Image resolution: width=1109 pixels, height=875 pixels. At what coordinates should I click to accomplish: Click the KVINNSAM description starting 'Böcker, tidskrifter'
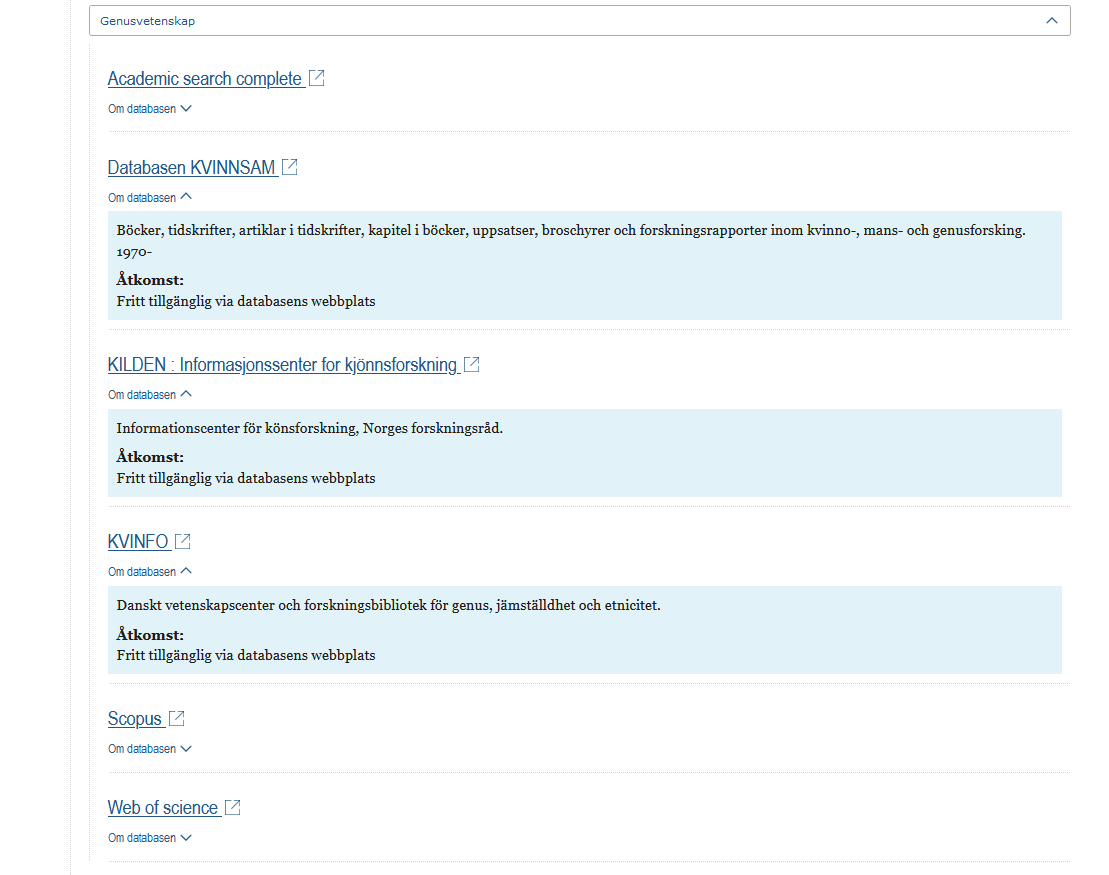coord(571,241)
